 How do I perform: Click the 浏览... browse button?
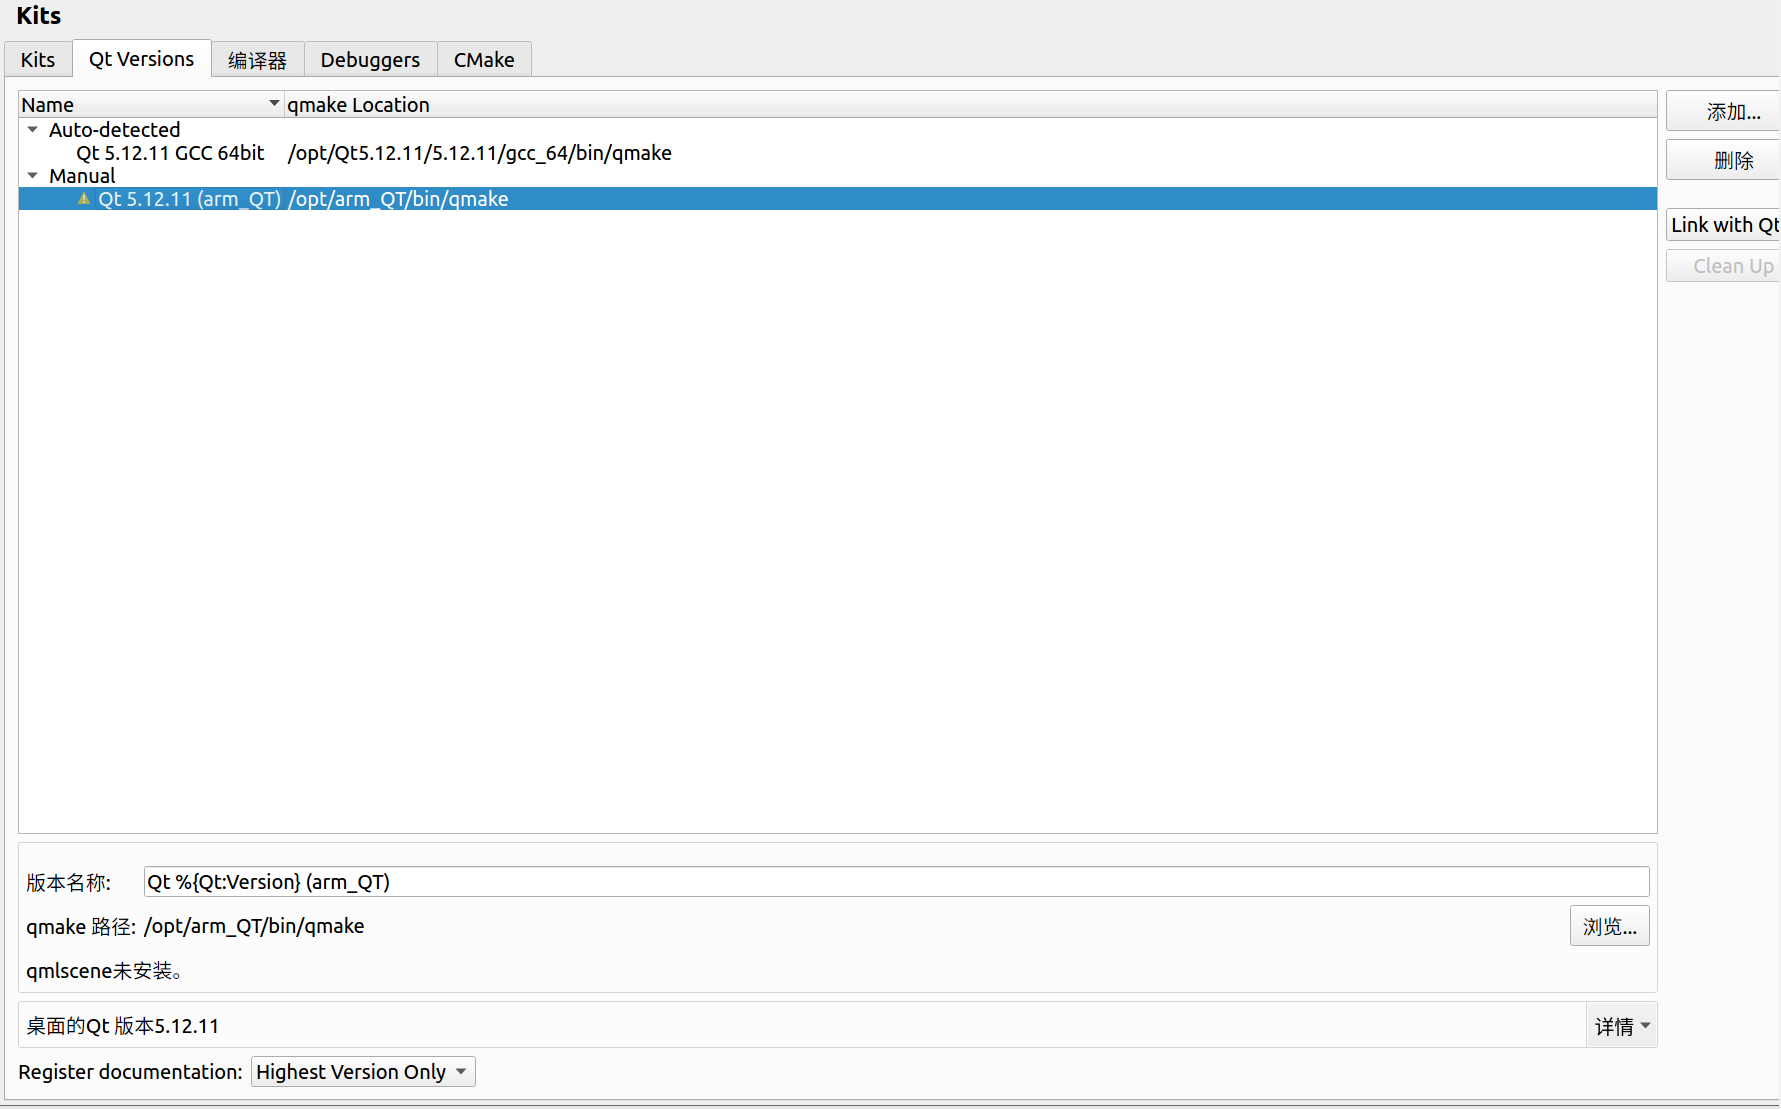(x=1609, y=926)
